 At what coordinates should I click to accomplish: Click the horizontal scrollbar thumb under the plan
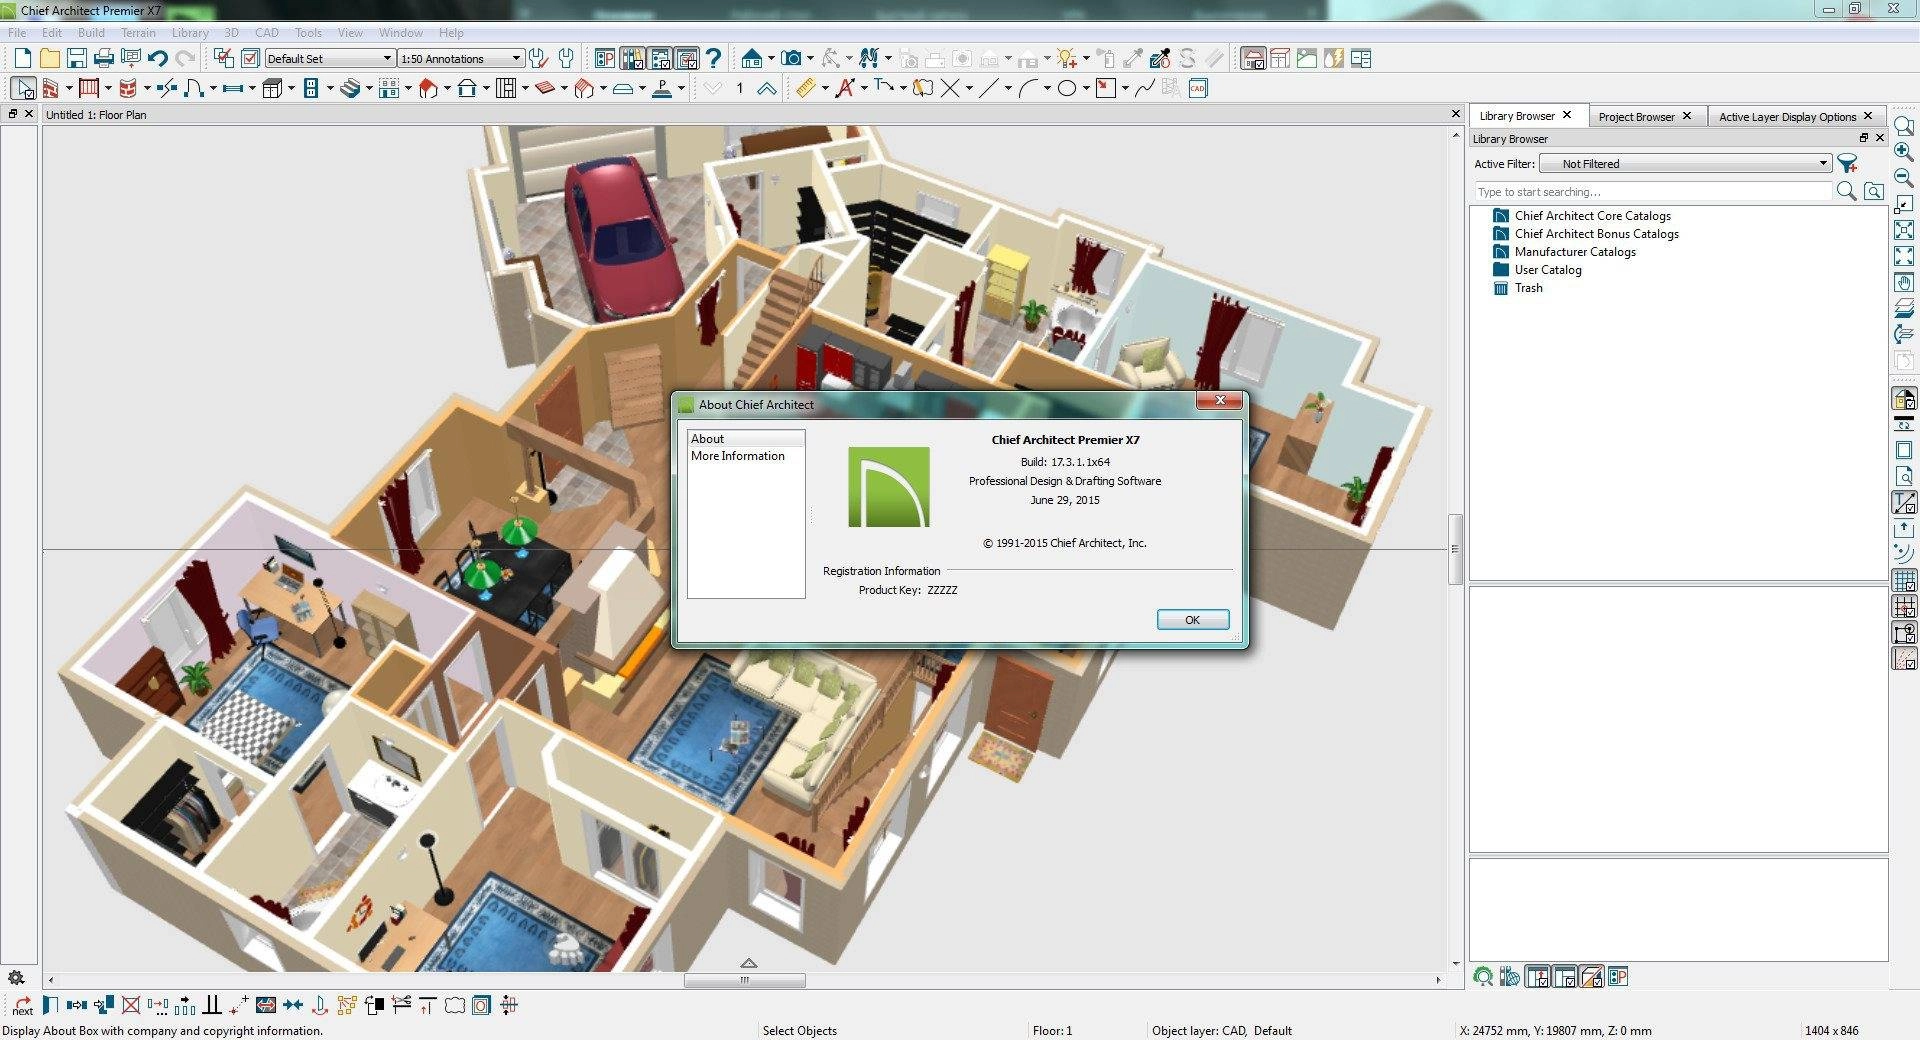[x=744, y=980]
